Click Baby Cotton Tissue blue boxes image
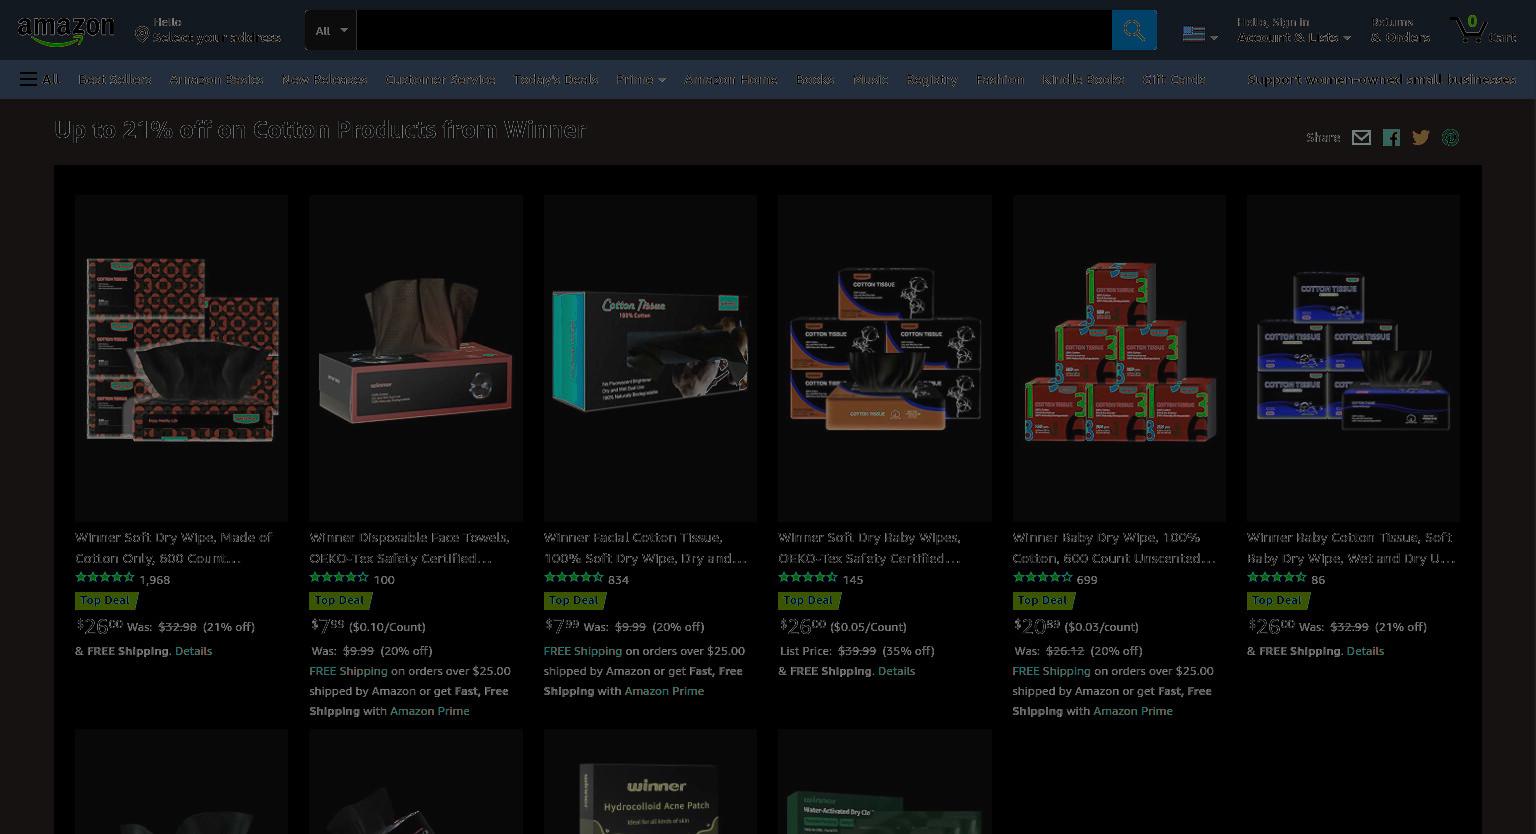Image resolution: width=1536 pixels, height=834 pixels. (1353, 358)
